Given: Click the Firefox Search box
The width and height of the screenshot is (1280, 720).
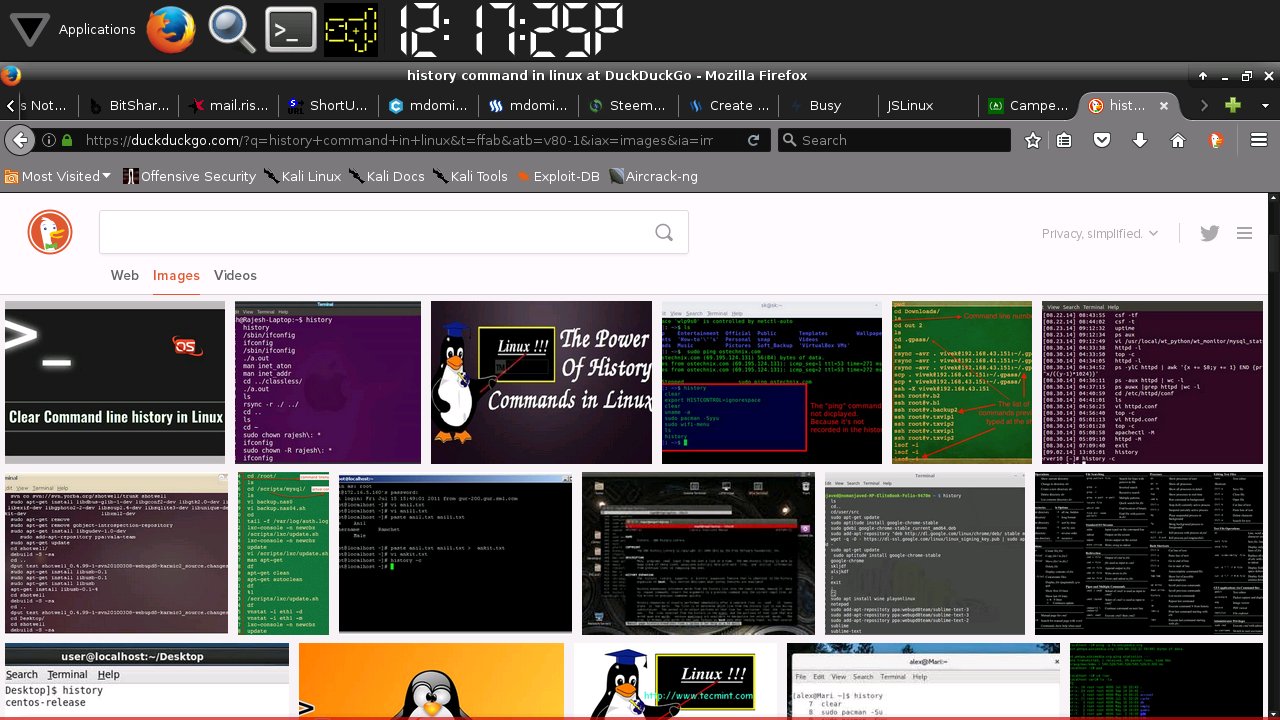Looking at the screenshot, I should pos(894,140).
